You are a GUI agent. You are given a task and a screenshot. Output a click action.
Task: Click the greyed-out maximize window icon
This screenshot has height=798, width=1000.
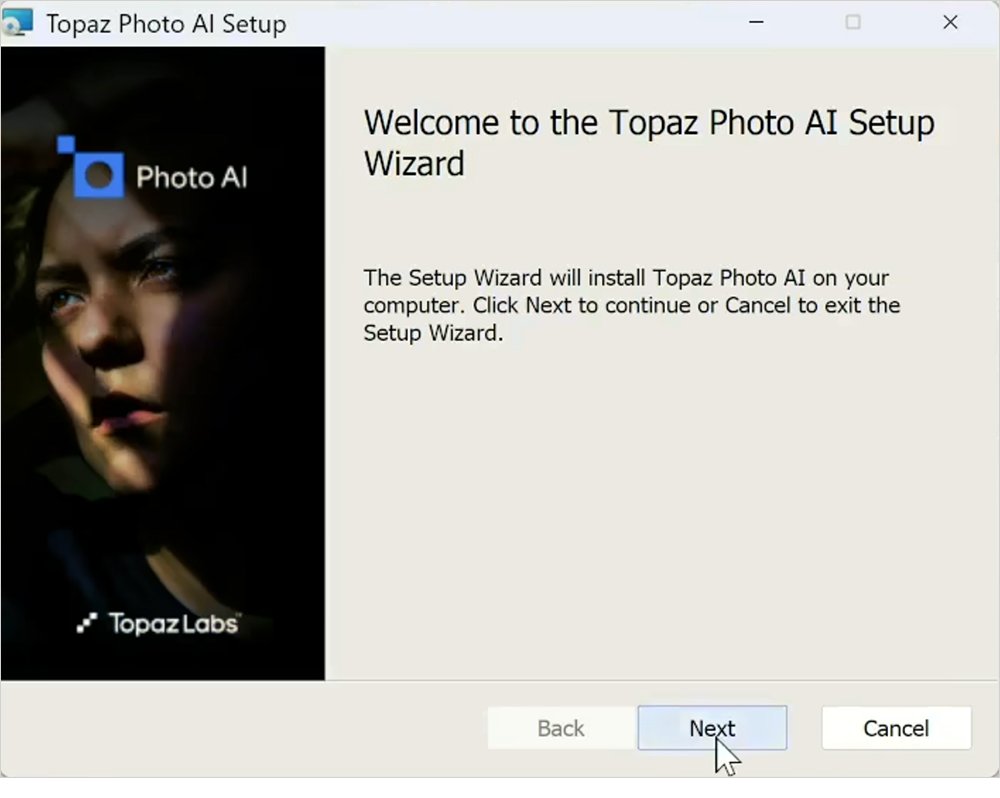(x=853, y=22)
